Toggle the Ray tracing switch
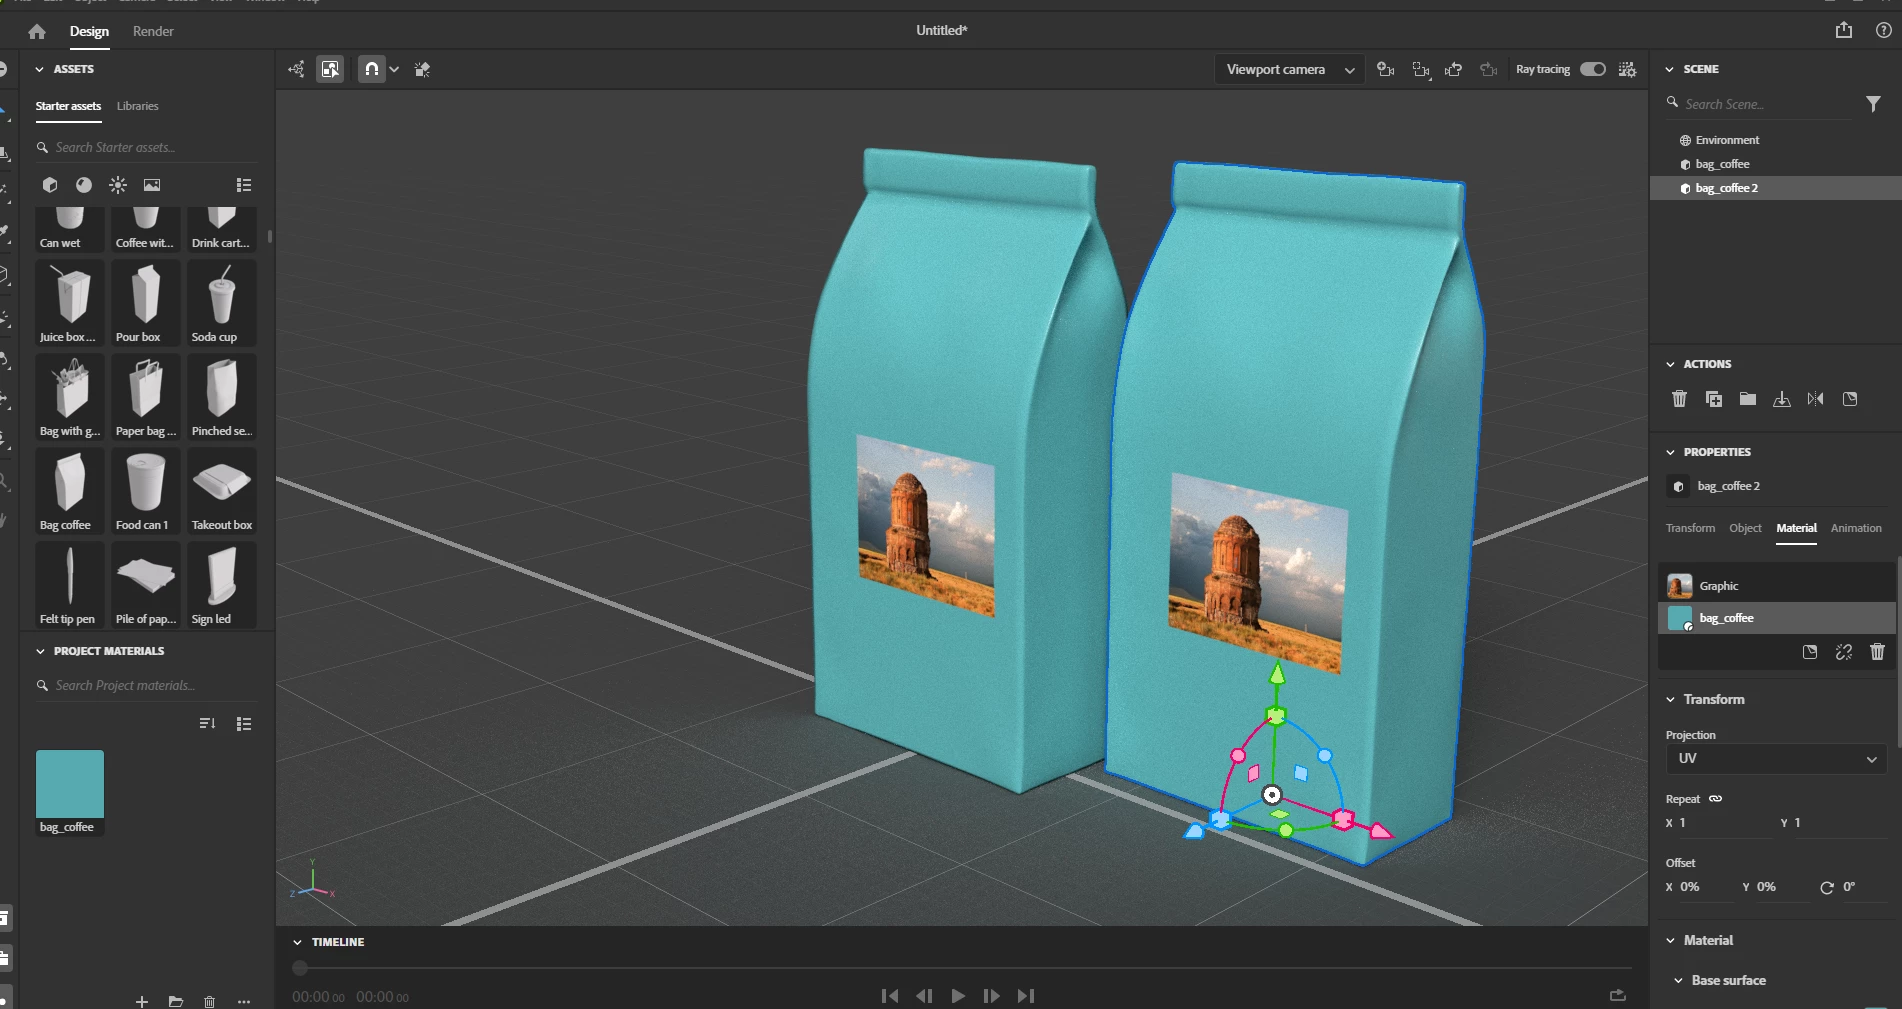The image size is (1902, 1009). pos(1593,69)
